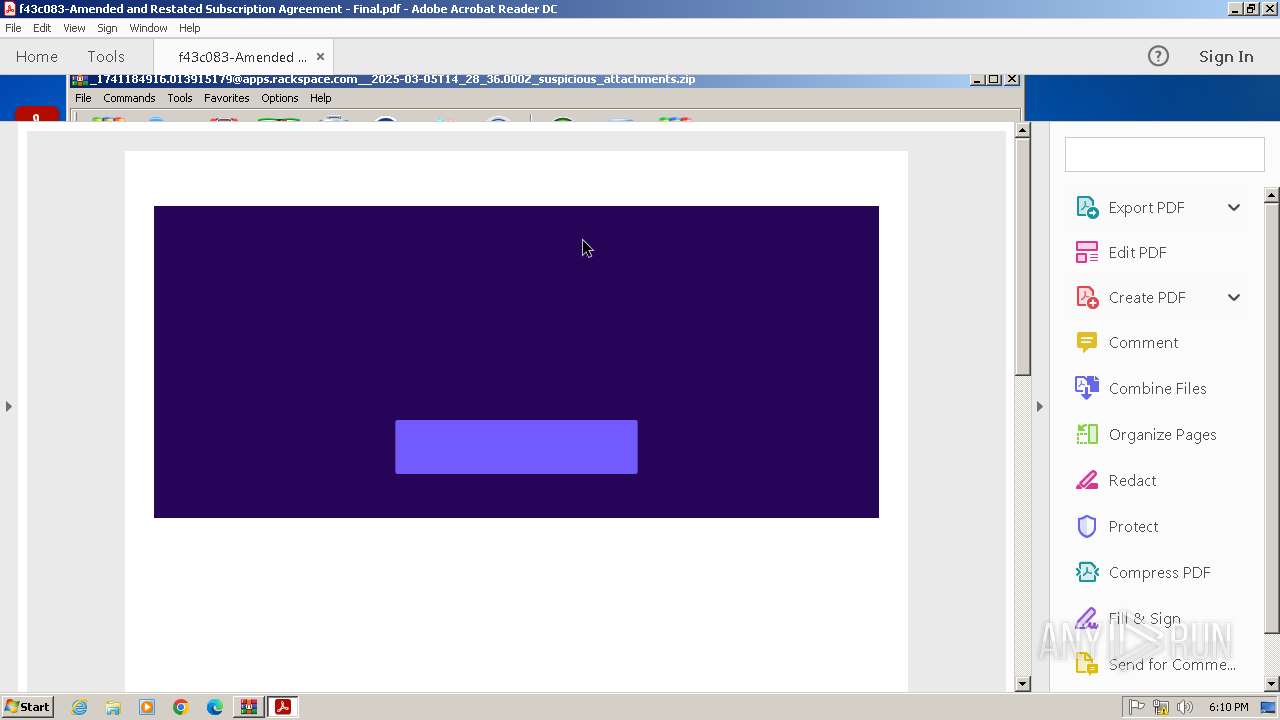Open Google Chrome from the taskbar
The height and width of the screenshot is (720, 1280).
[x=181, y=707]
